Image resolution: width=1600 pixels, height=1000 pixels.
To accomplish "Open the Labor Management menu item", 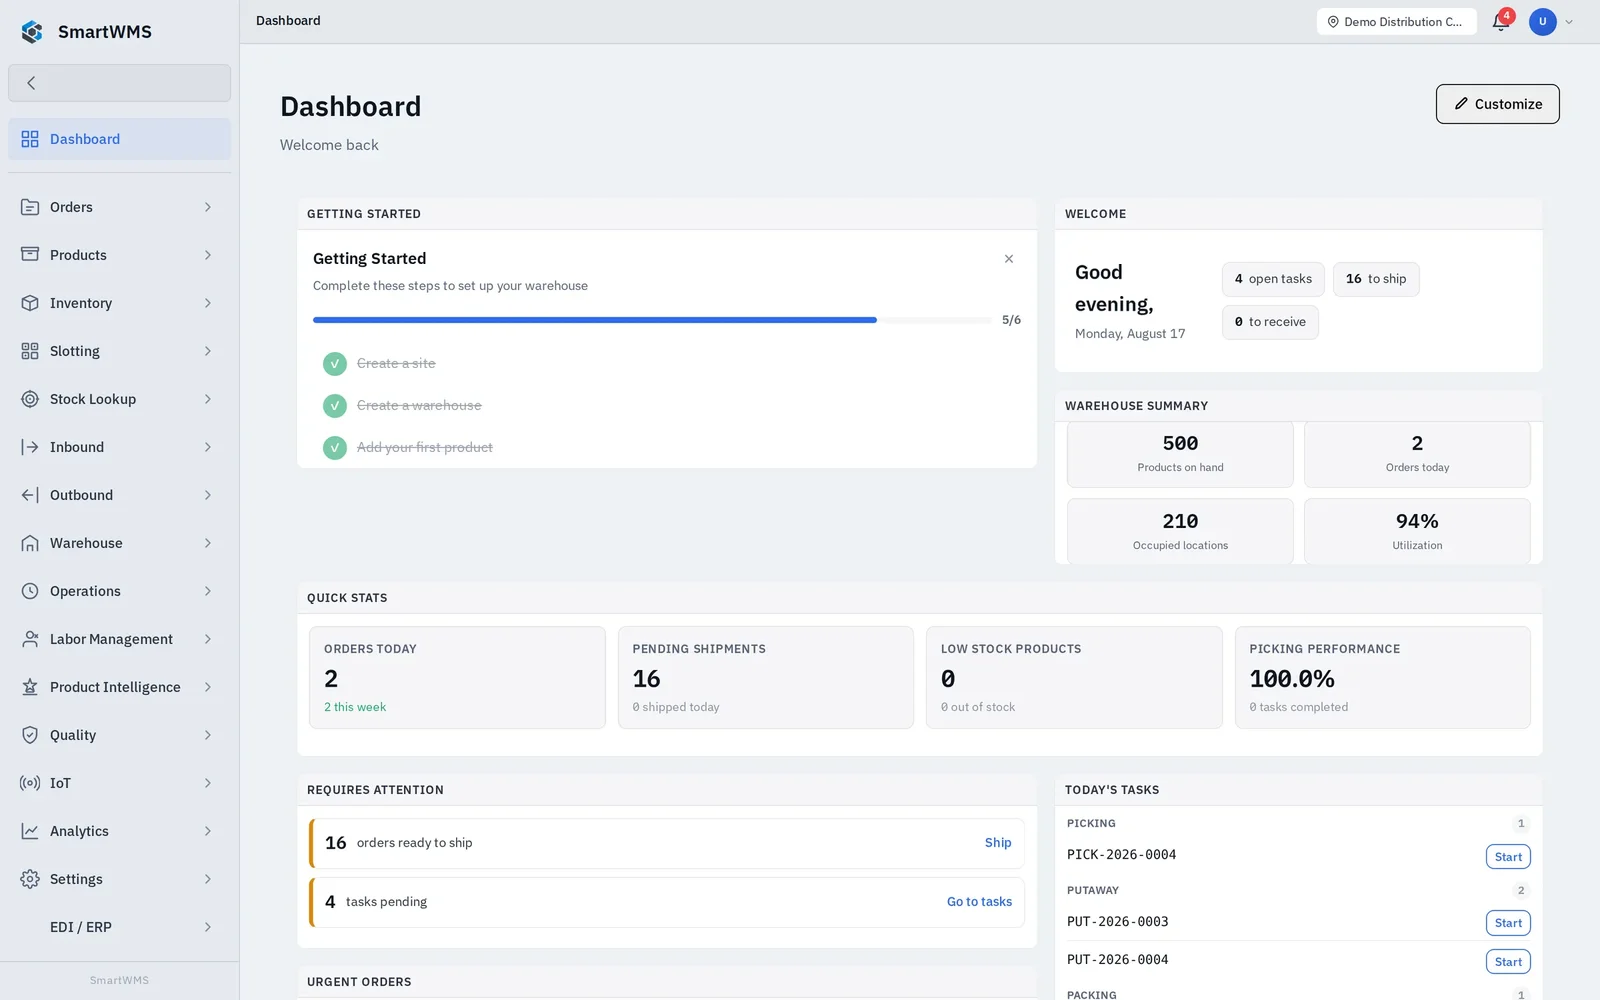I will tap(119, 639).
